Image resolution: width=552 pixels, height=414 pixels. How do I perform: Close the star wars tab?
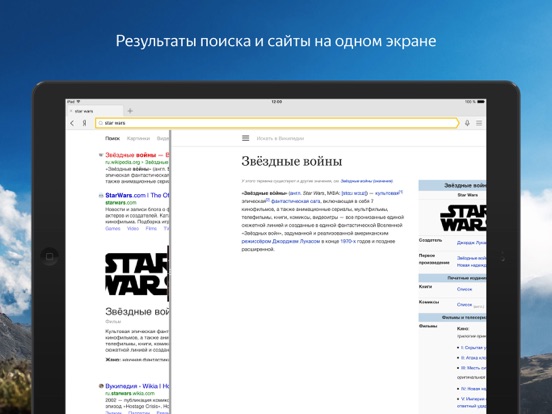pyautogui.click(x=71, y=111)
